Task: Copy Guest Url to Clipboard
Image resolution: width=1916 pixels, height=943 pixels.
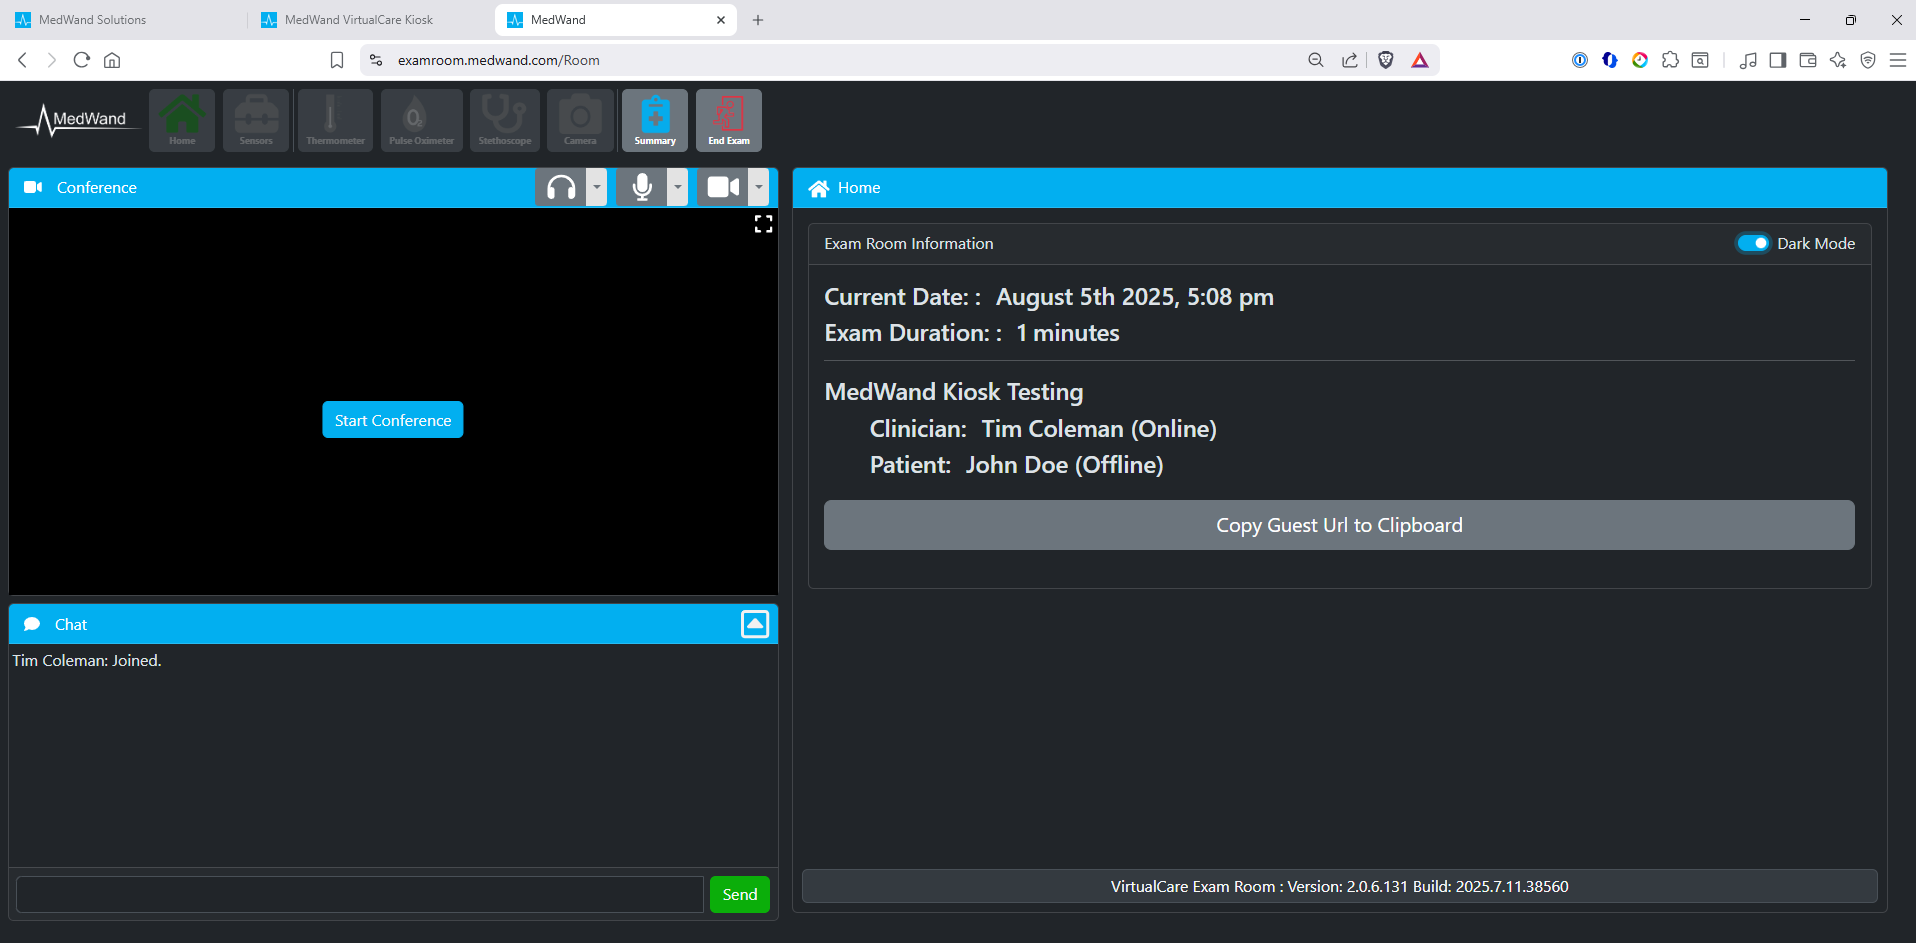Action: (x=1339, y=525)
